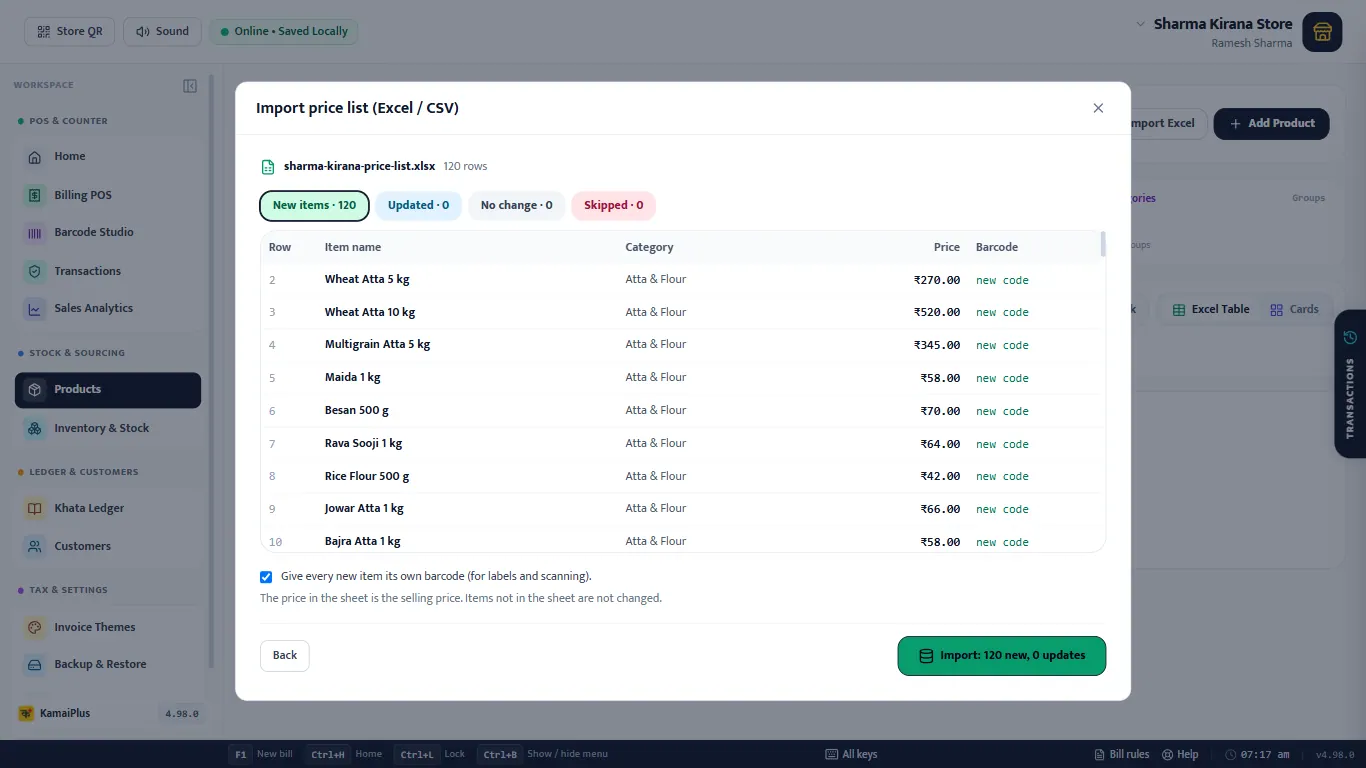The height and width of the screenshot is (768, 1366).
Task: Click the store avatar icon
Action: 1322,32
